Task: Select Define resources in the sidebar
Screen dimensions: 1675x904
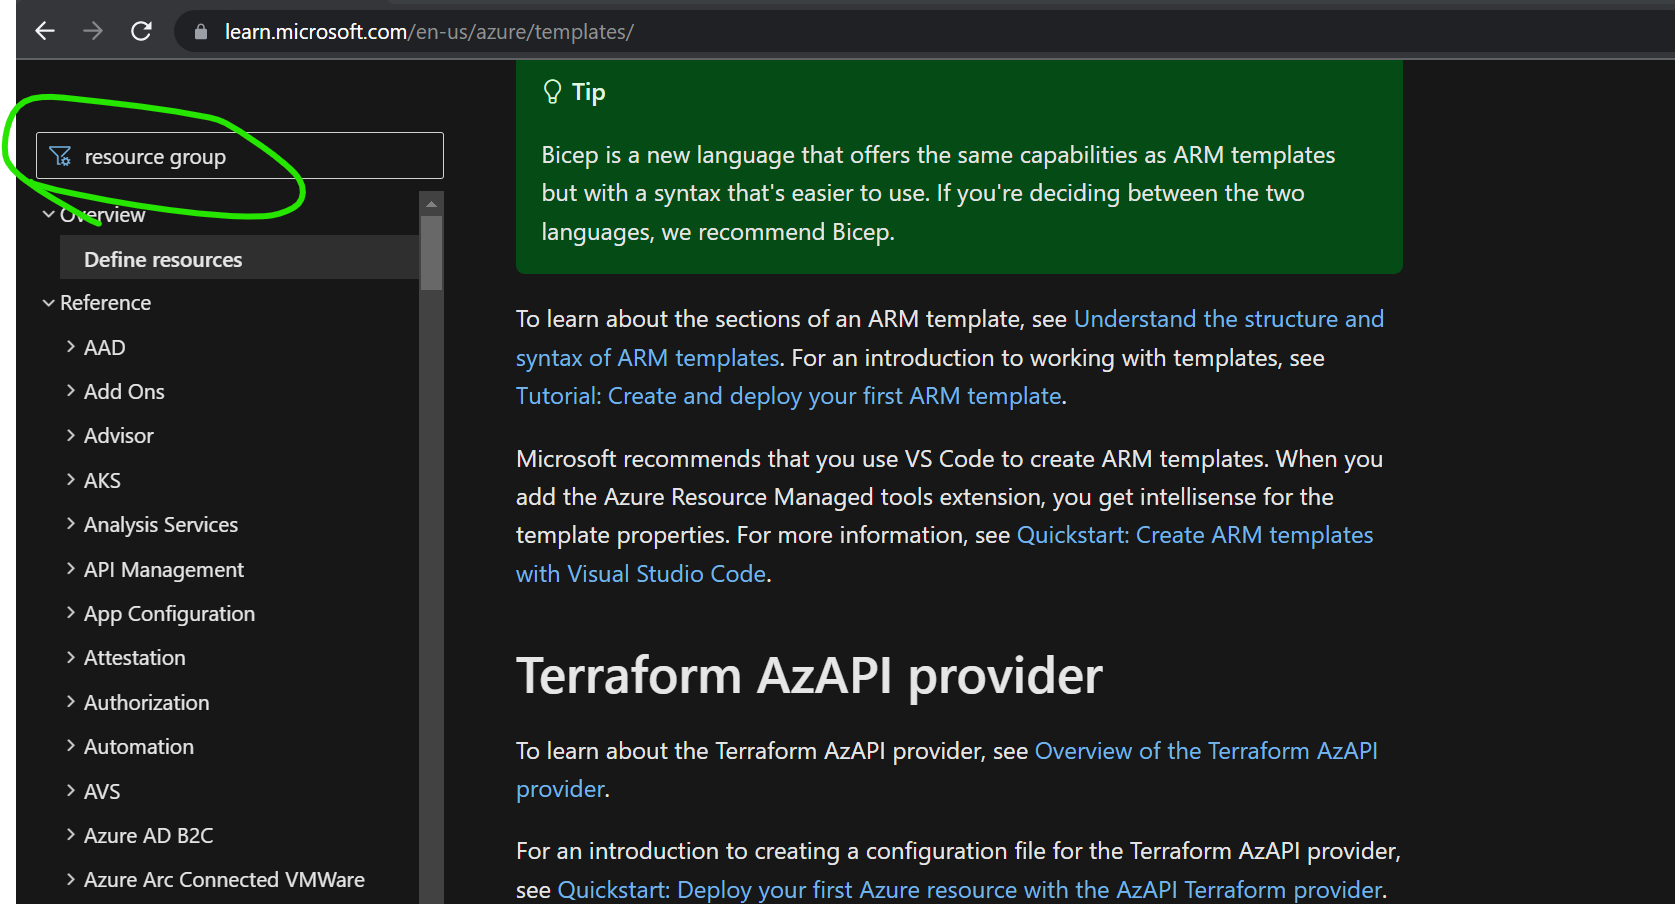Action: click(239, 259)
